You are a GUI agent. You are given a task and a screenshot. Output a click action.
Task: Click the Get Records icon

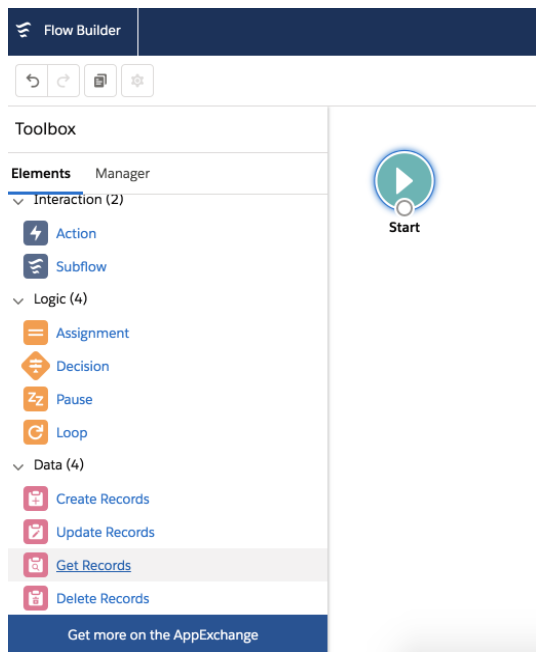coord(36,565)
